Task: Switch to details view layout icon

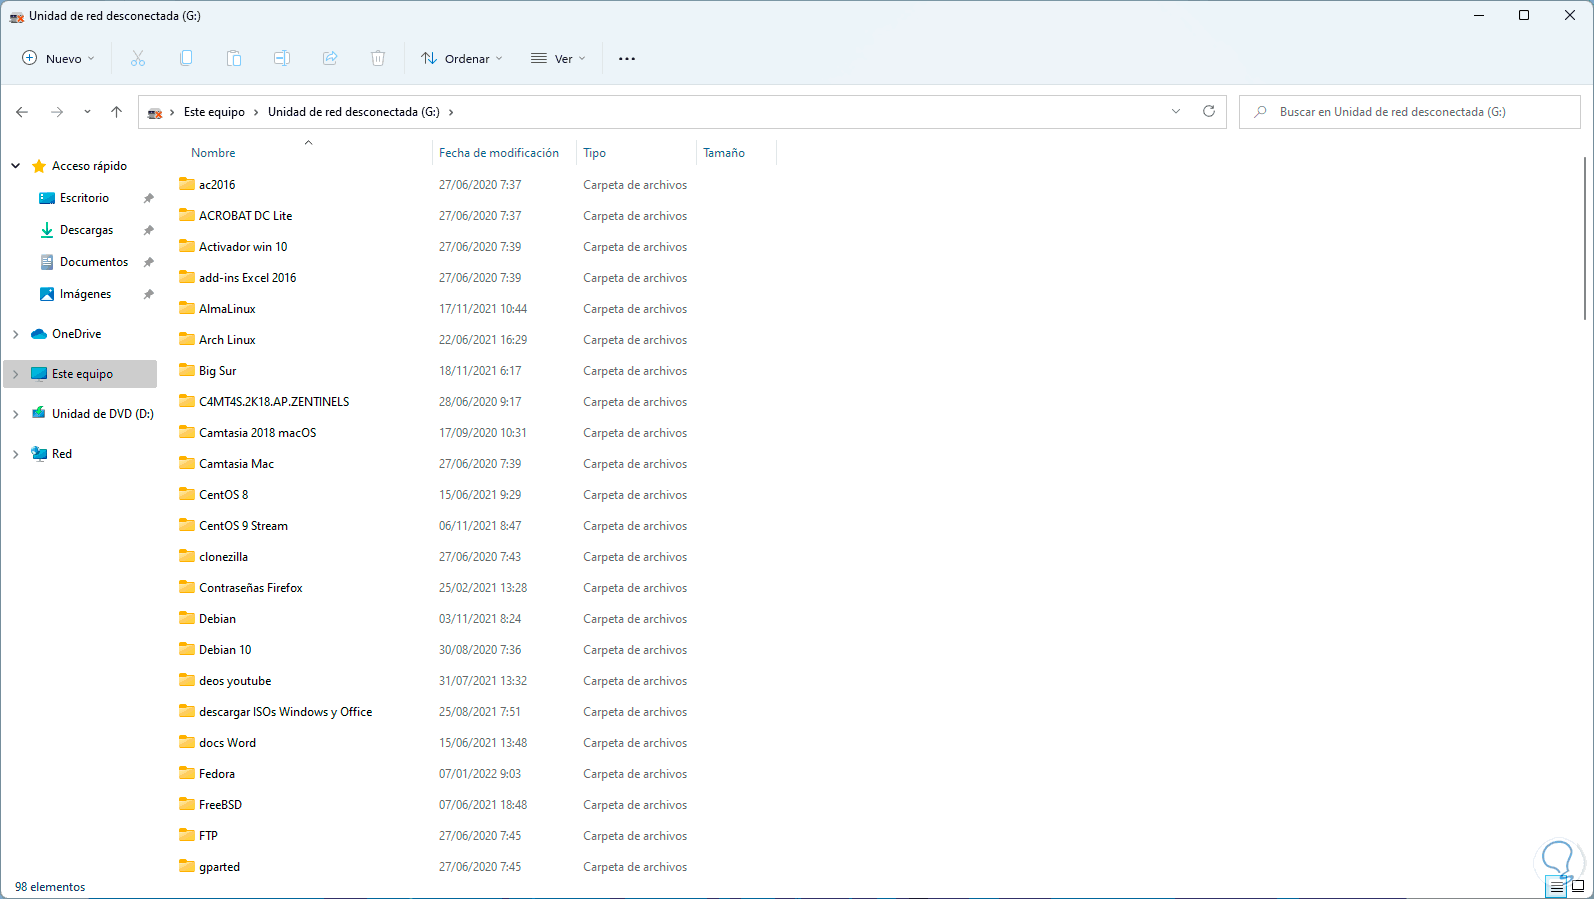Action: [1557, 887]
